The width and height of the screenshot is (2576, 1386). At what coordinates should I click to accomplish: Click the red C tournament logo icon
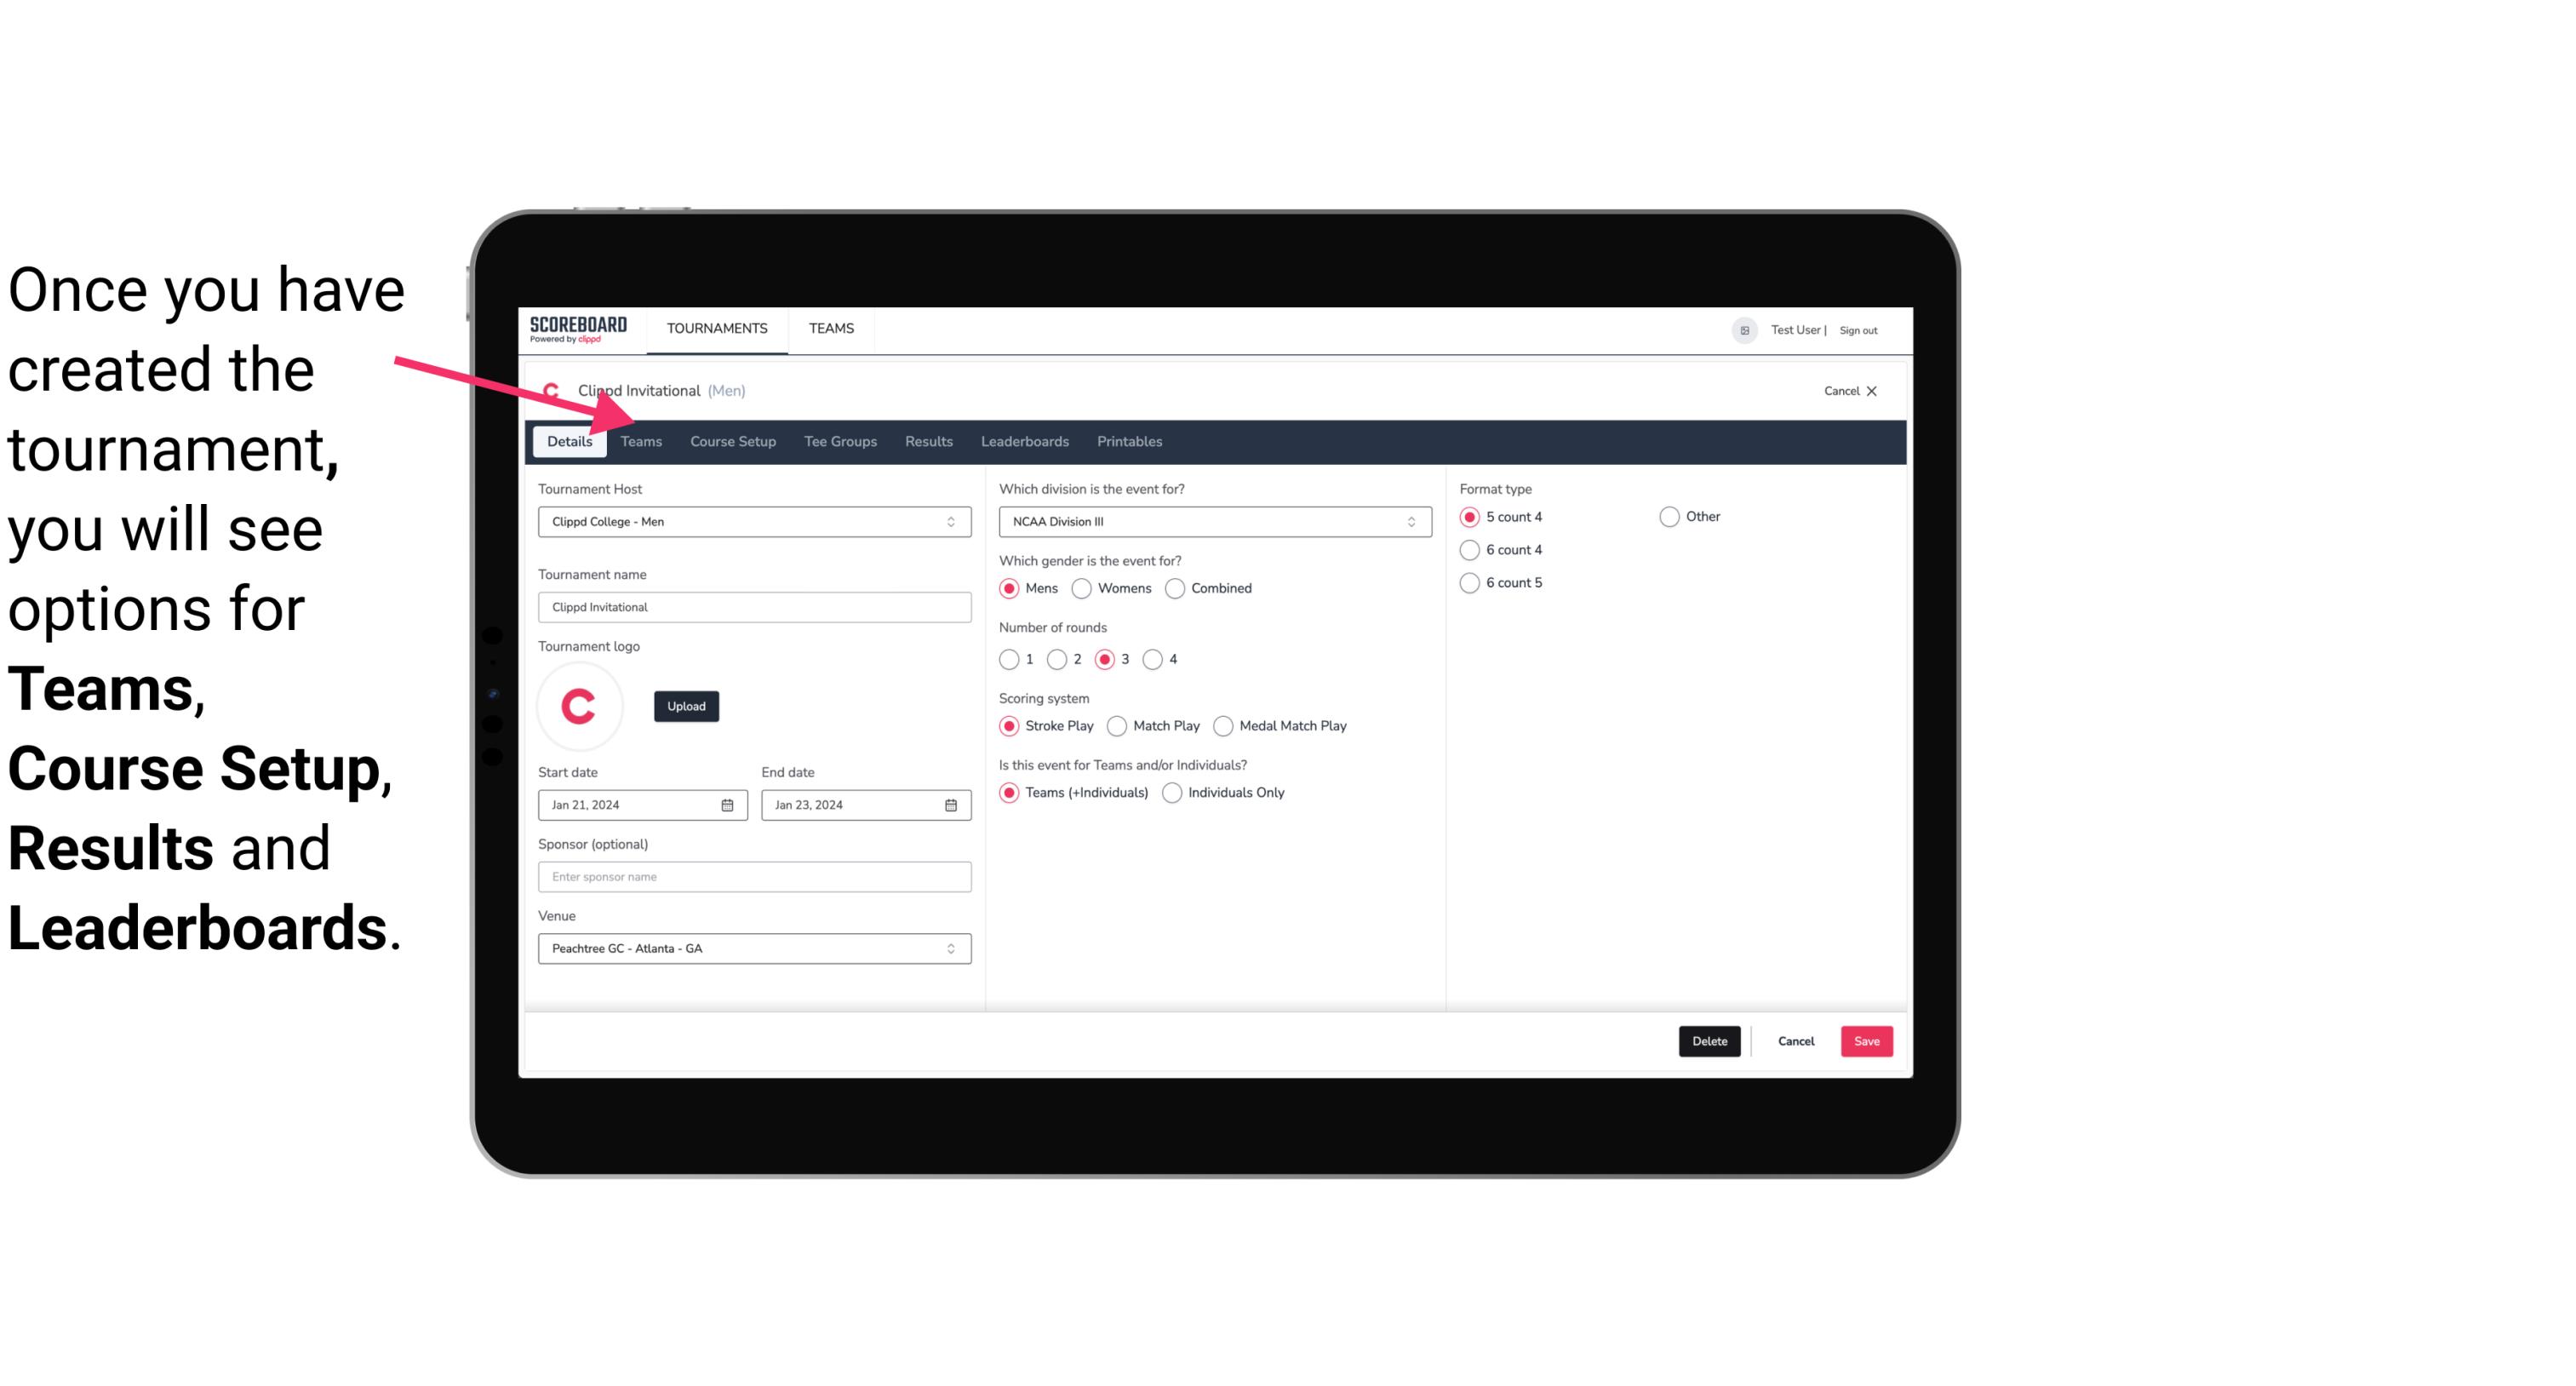580,705
